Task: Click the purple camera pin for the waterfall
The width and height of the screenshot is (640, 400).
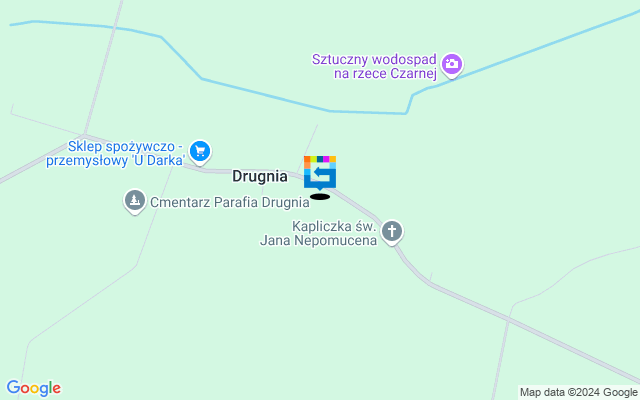Action: 451,65
